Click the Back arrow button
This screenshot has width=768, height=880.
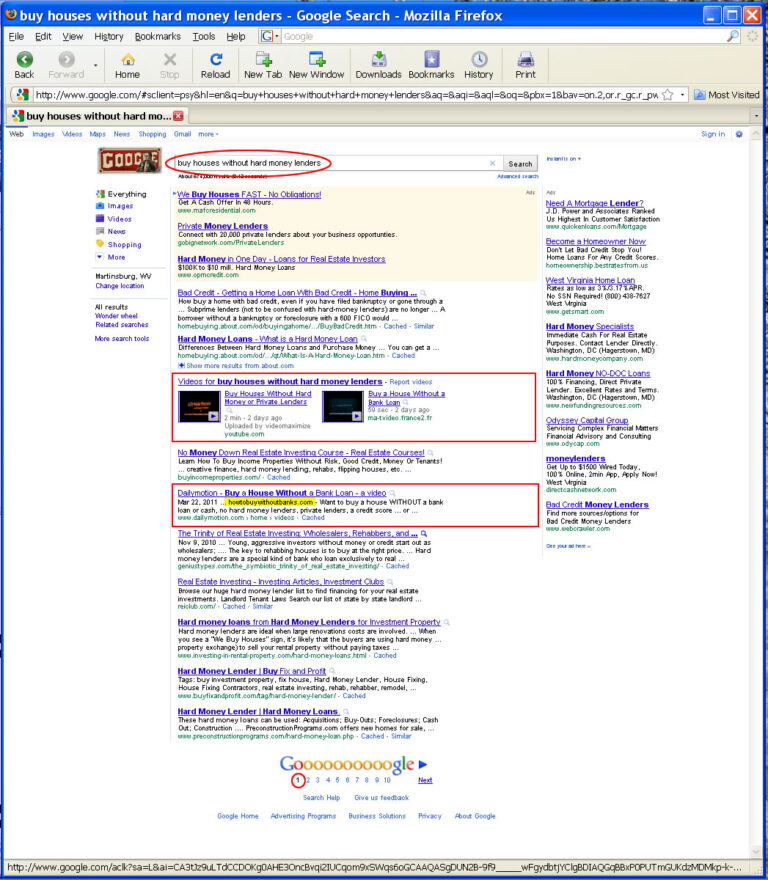[24, 59]
